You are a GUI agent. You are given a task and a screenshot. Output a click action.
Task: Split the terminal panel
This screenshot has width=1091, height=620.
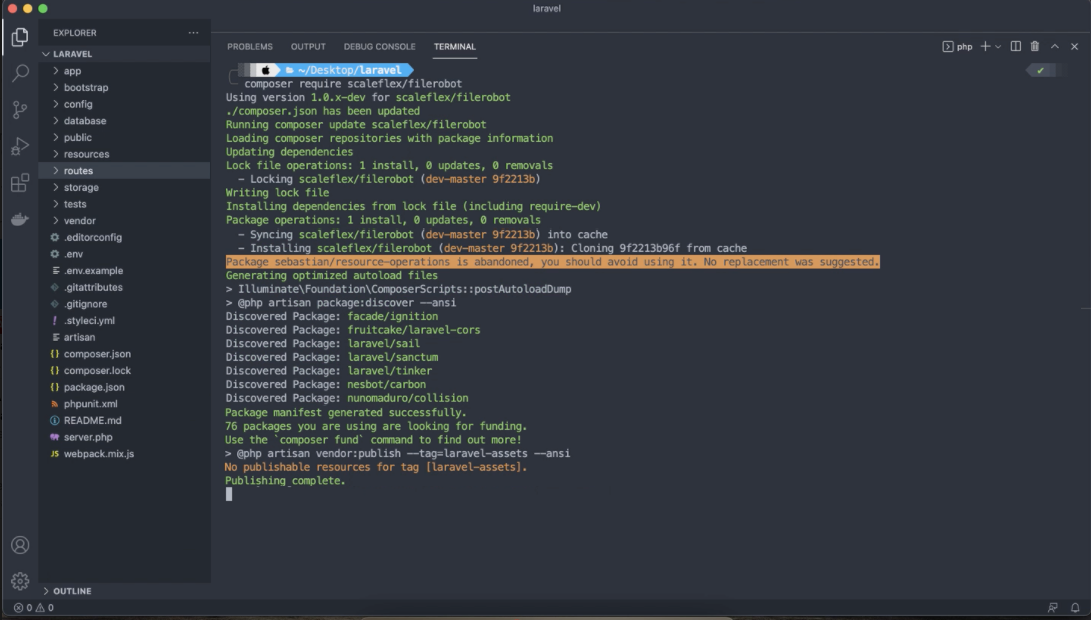click(x=1015, y=46)
